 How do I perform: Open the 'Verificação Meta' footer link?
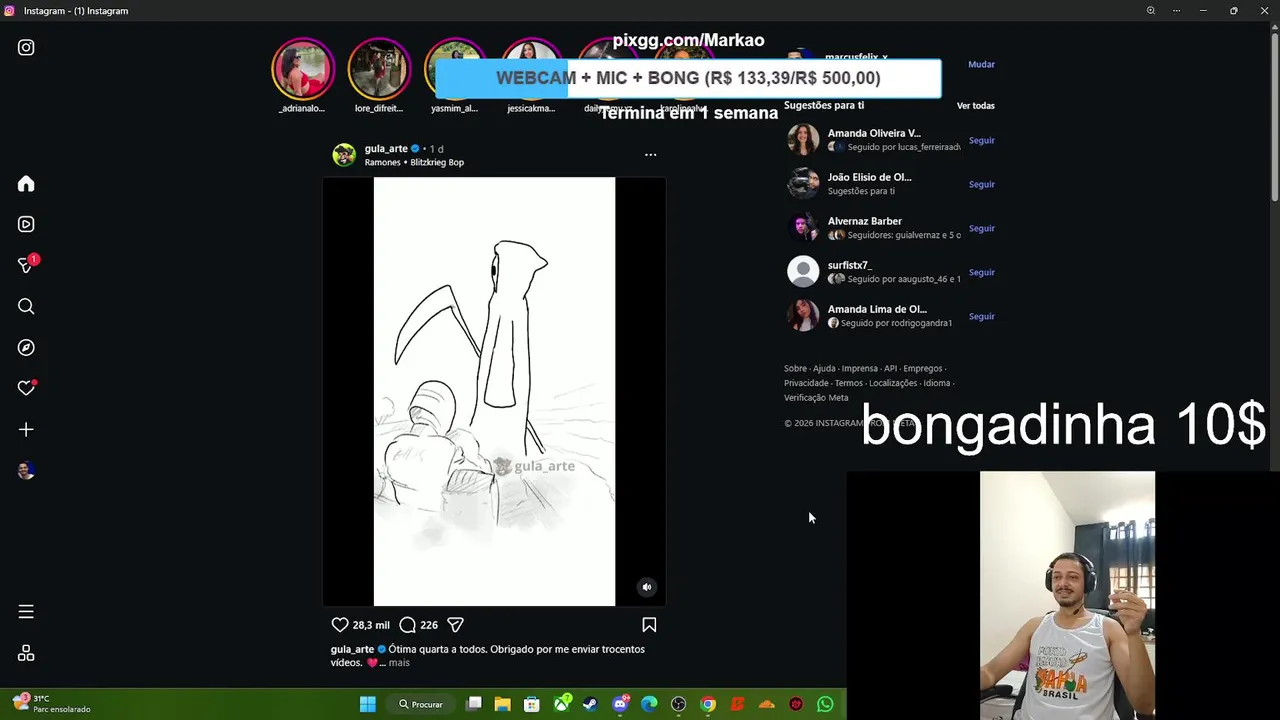(x=816, y=397)
